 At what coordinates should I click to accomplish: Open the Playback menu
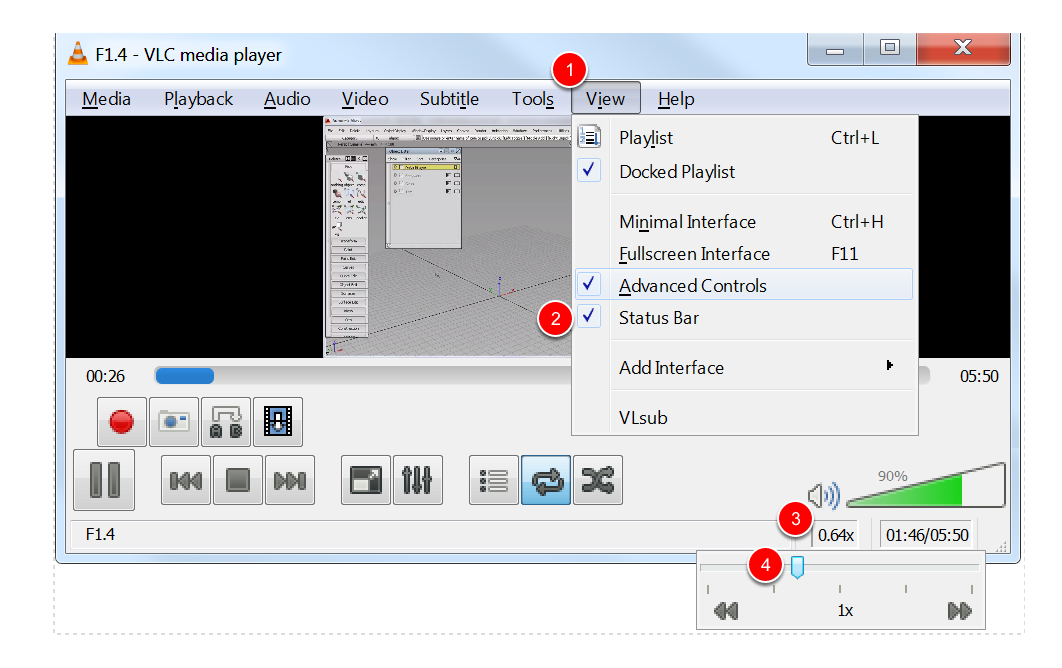click(198, 99)
